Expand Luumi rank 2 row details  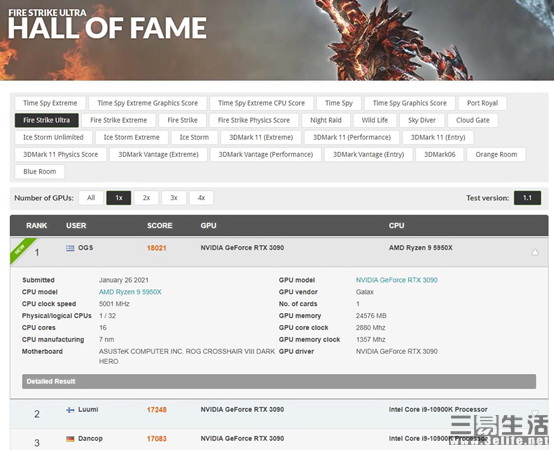tap(535, 413)
